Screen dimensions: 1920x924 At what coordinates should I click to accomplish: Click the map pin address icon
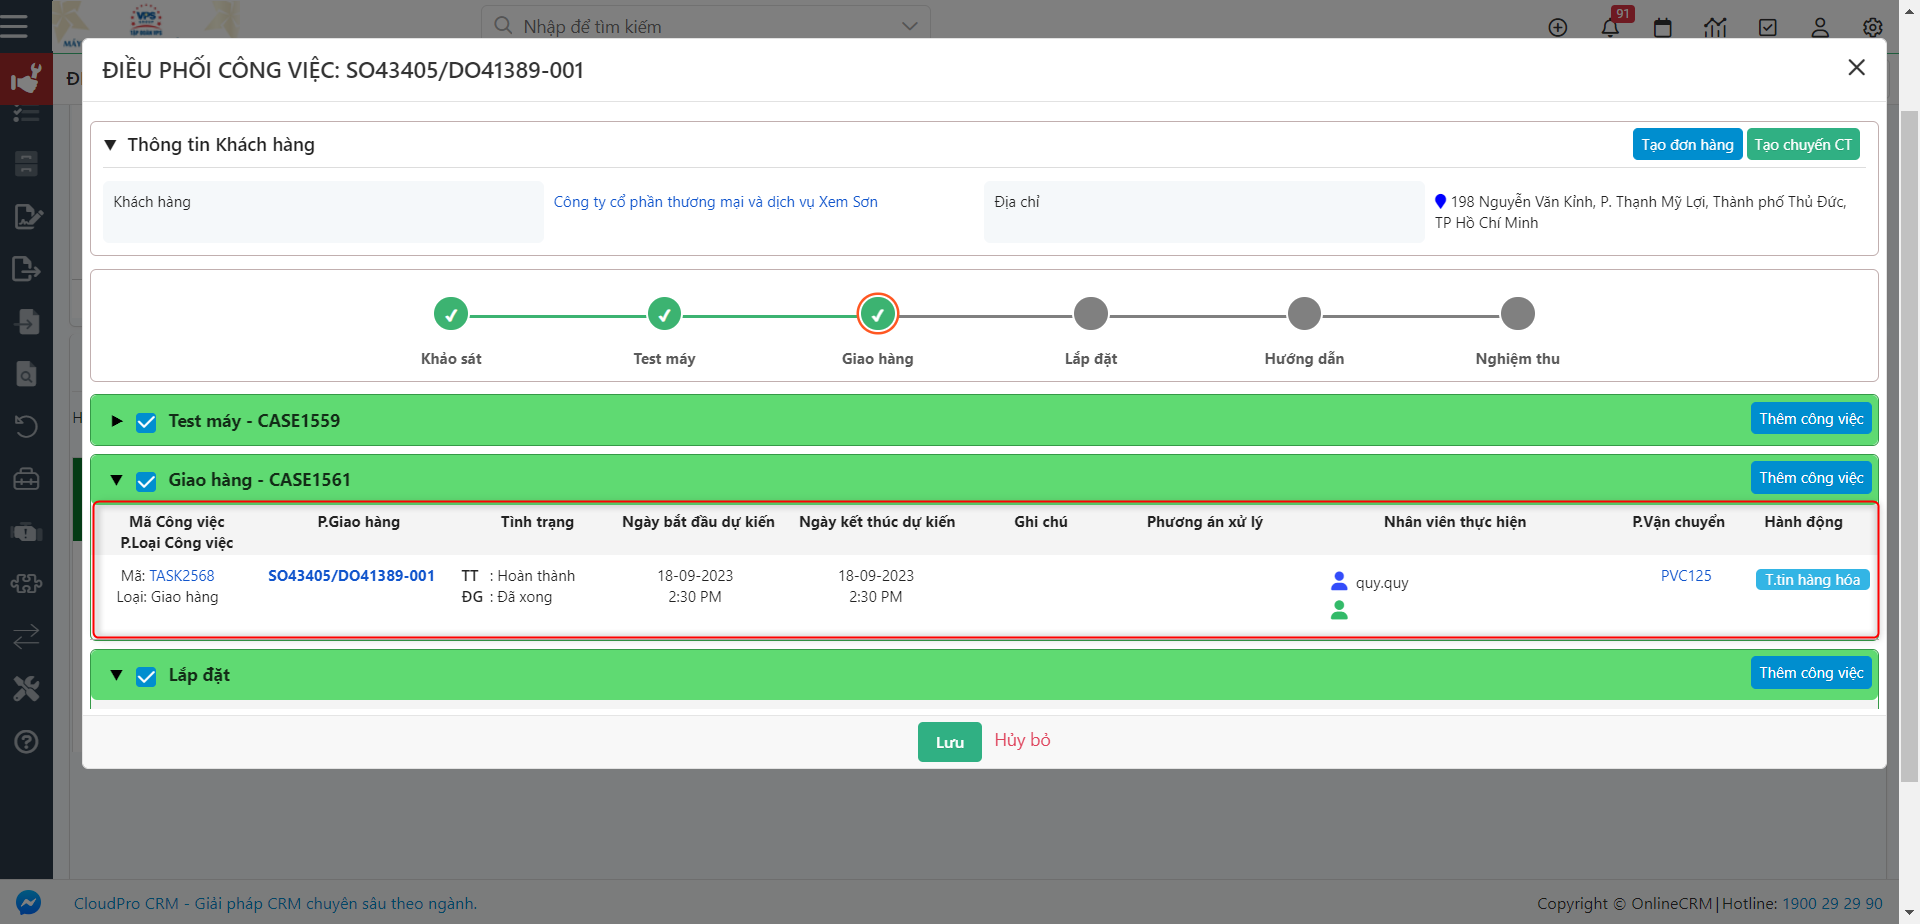(1440, 202)
